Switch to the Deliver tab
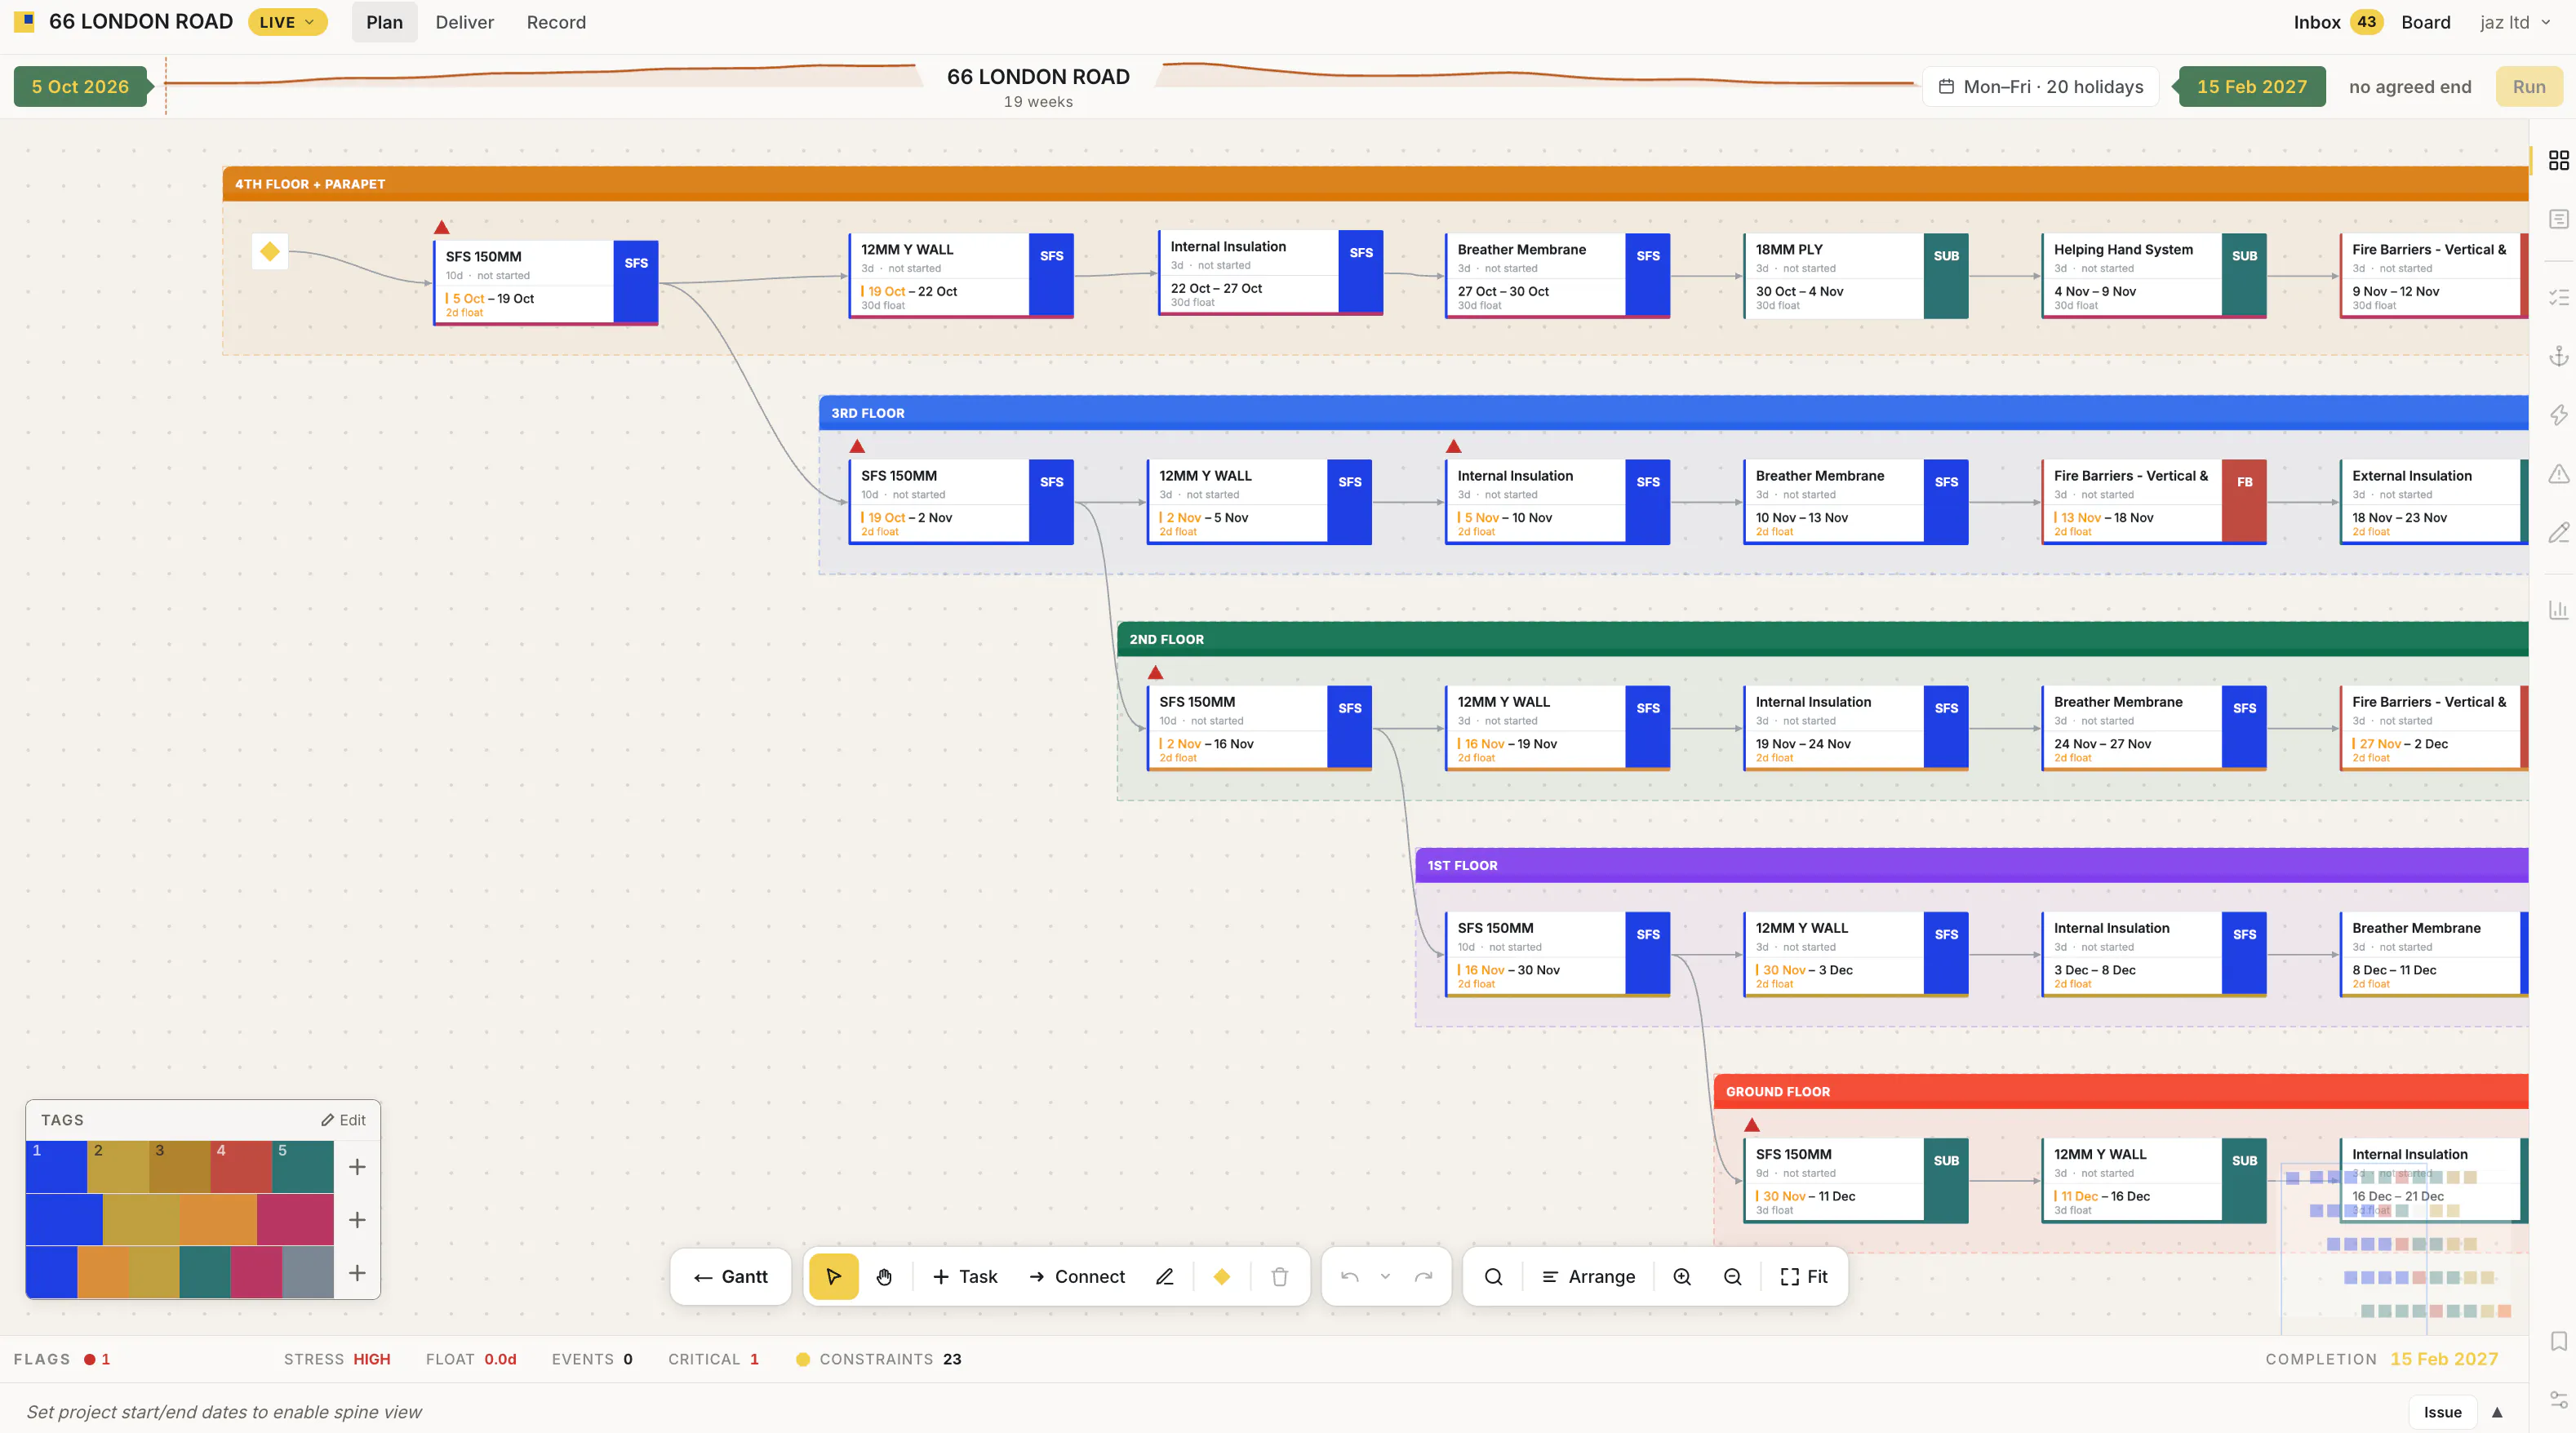 [x=464, y=22]
